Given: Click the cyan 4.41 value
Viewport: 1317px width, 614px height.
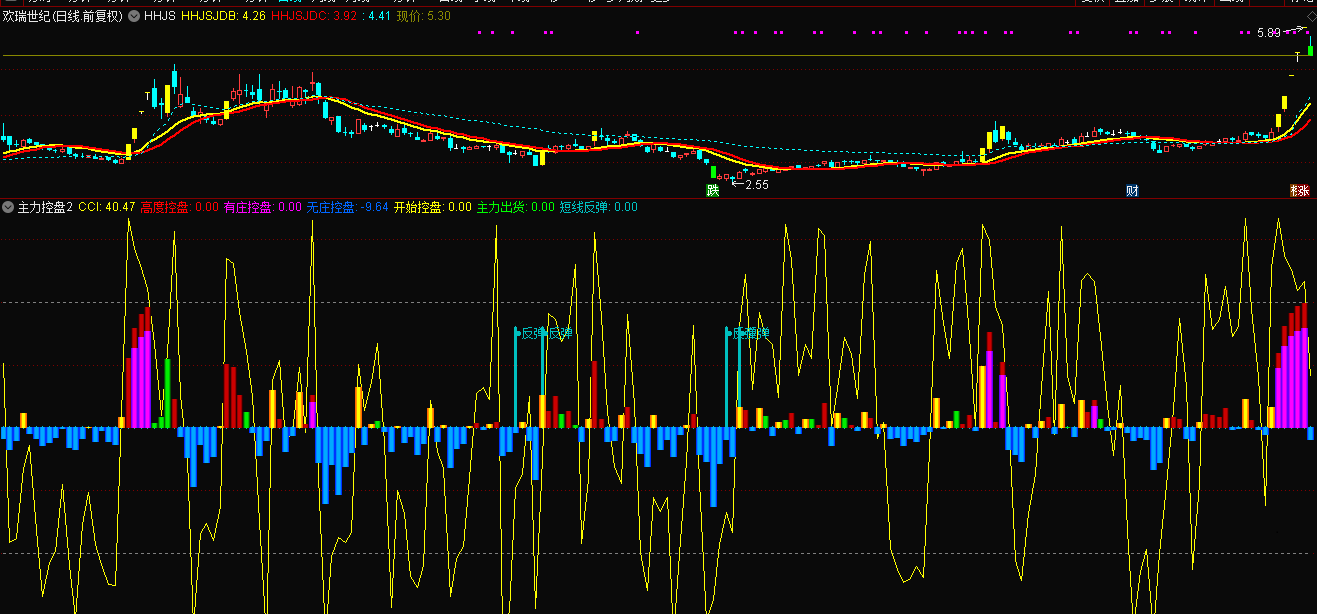Looking at the screenshot, I should (x=379, y=16).
